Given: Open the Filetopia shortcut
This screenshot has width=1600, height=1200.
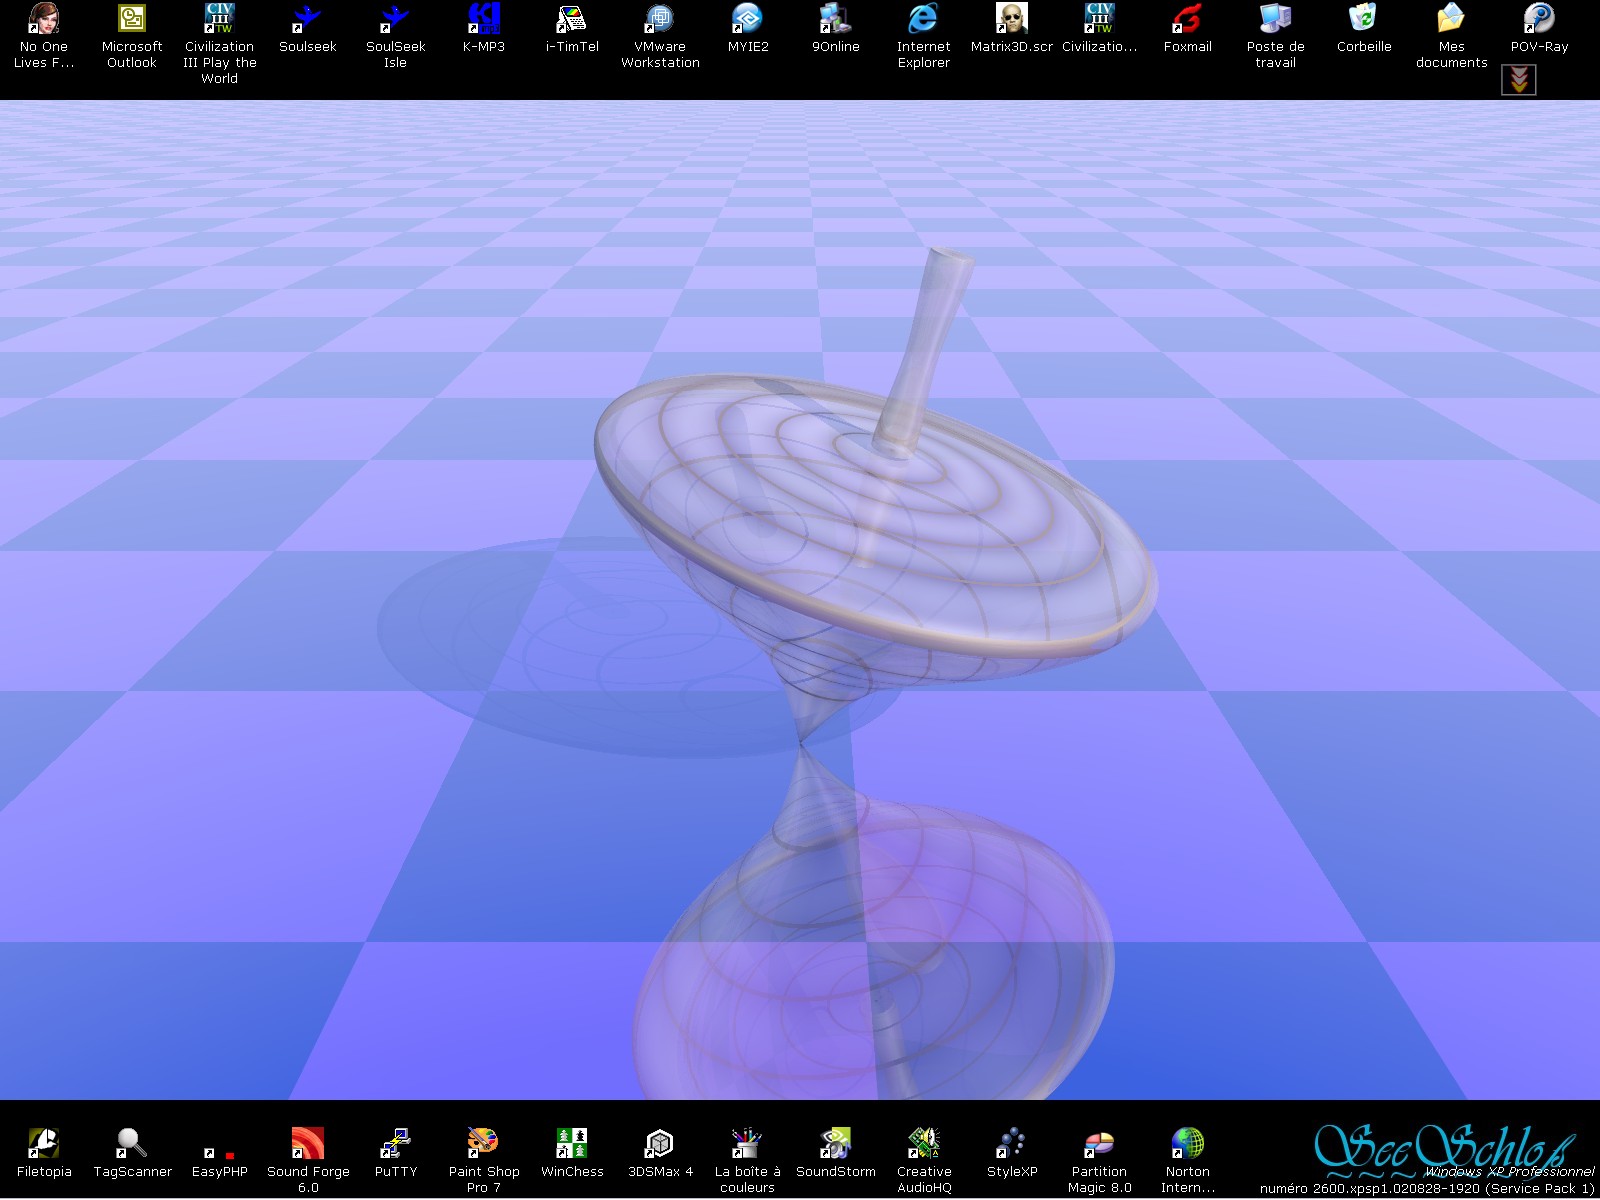Looking at the screenshot, I should pyautogui.click(x=44, y=1143).
